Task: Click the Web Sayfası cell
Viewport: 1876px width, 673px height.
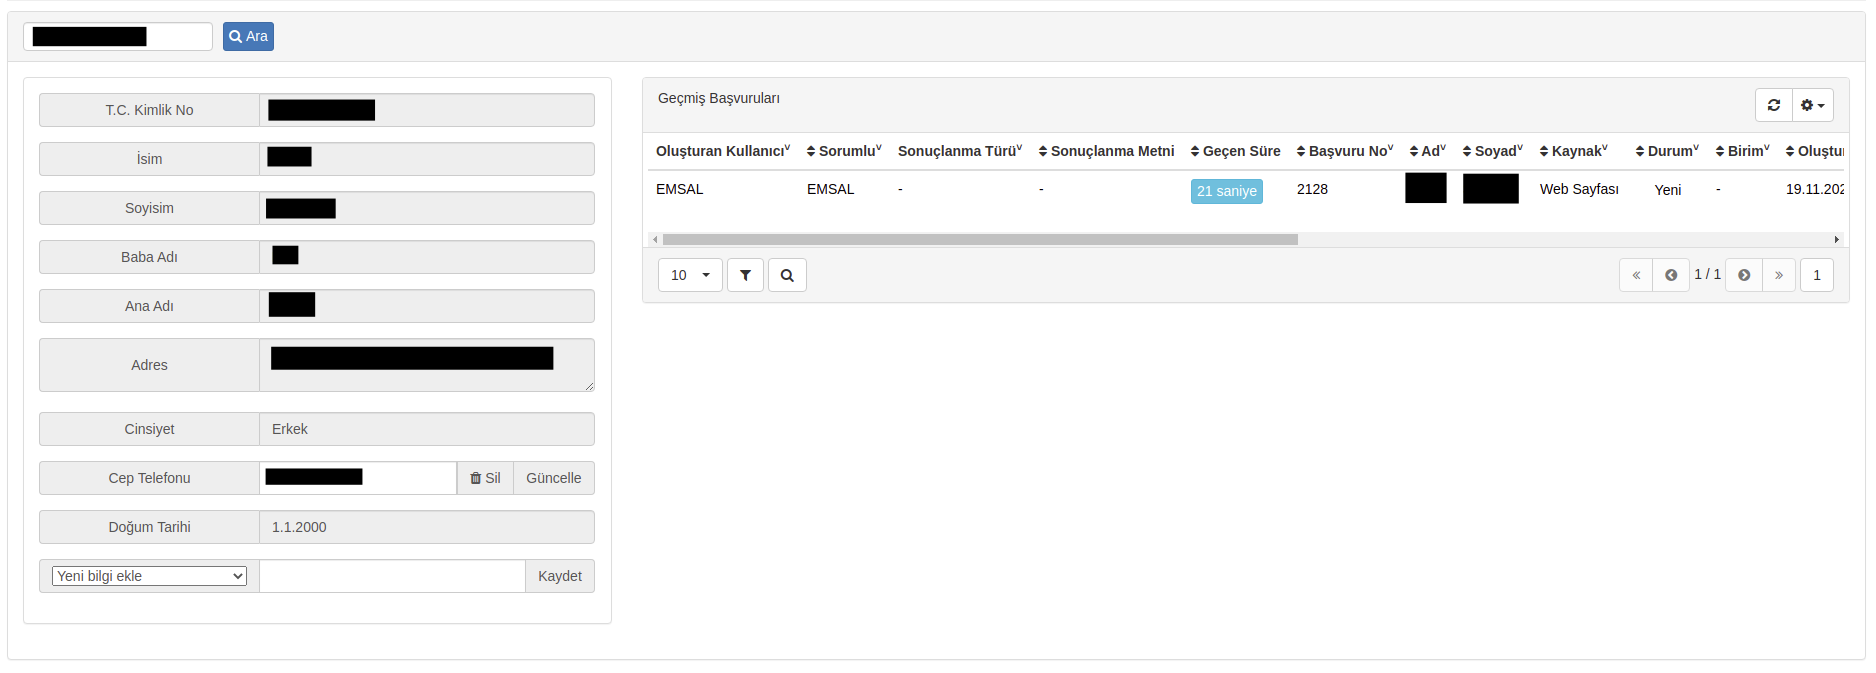Action: pos(1579,189)
